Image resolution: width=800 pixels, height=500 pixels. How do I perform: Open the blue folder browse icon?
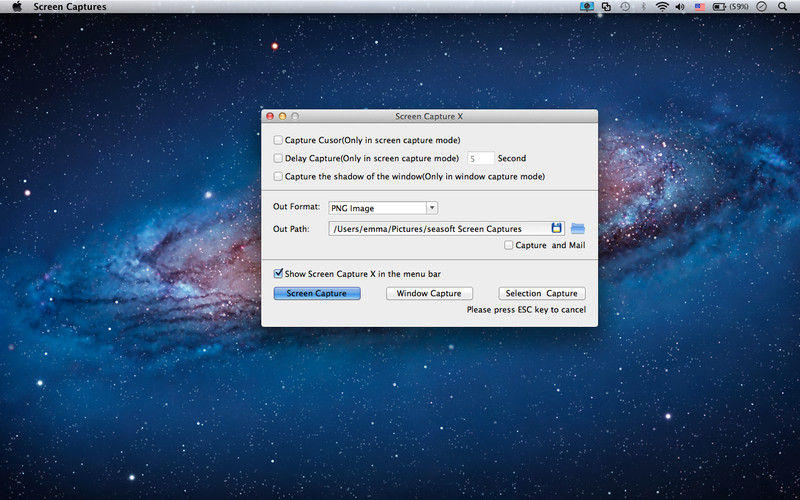(578, 229)
